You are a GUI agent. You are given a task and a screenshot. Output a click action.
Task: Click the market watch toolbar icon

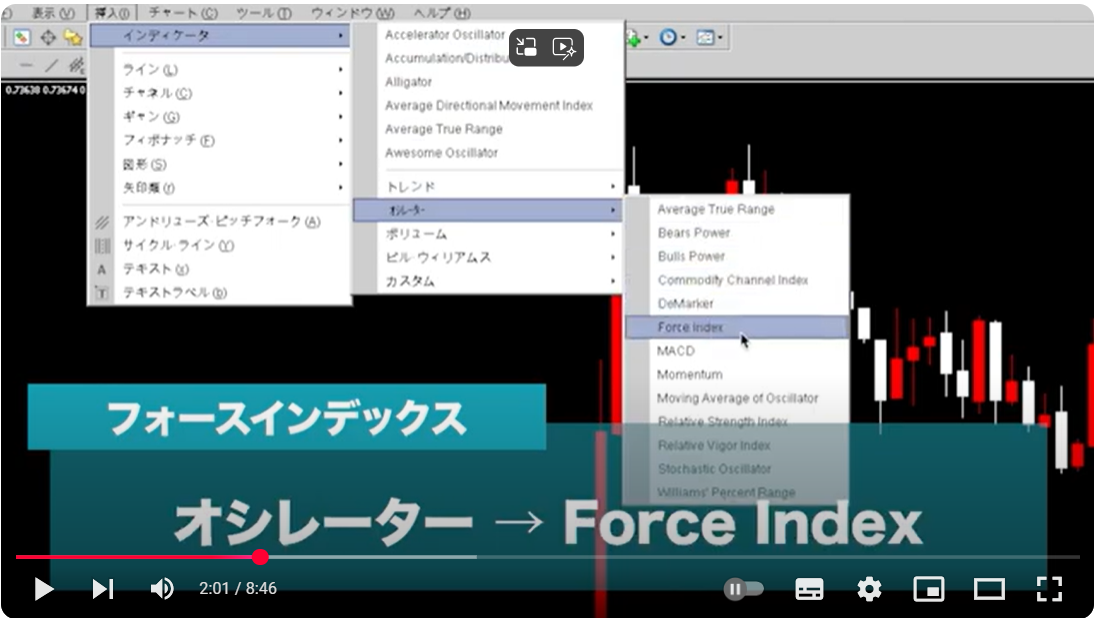(22, 37)
